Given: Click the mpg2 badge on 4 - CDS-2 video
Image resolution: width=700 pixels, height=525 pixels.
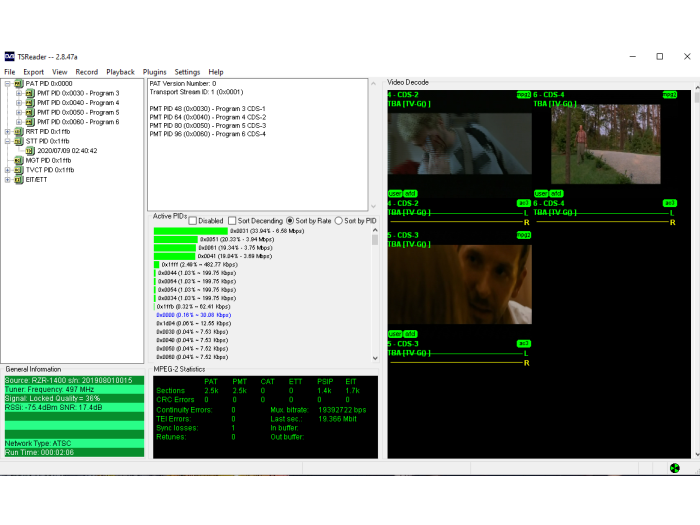Looking at the screenshot, I should (x=523, y=95).
